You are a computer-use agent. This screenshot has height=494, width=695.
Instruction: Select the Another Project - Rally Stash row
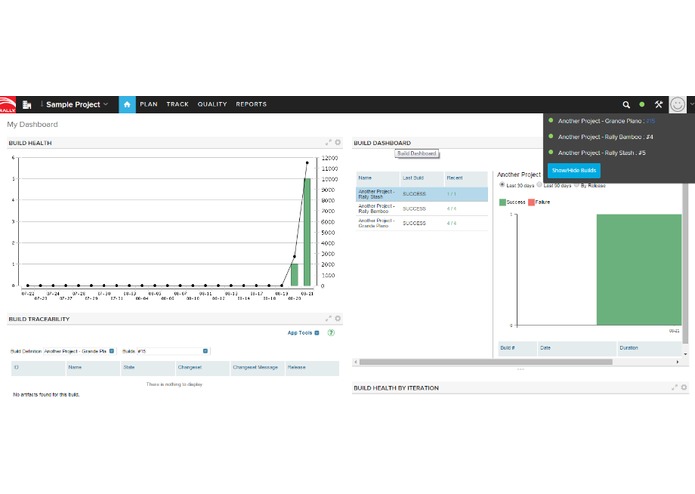click(x=422, y=194)
